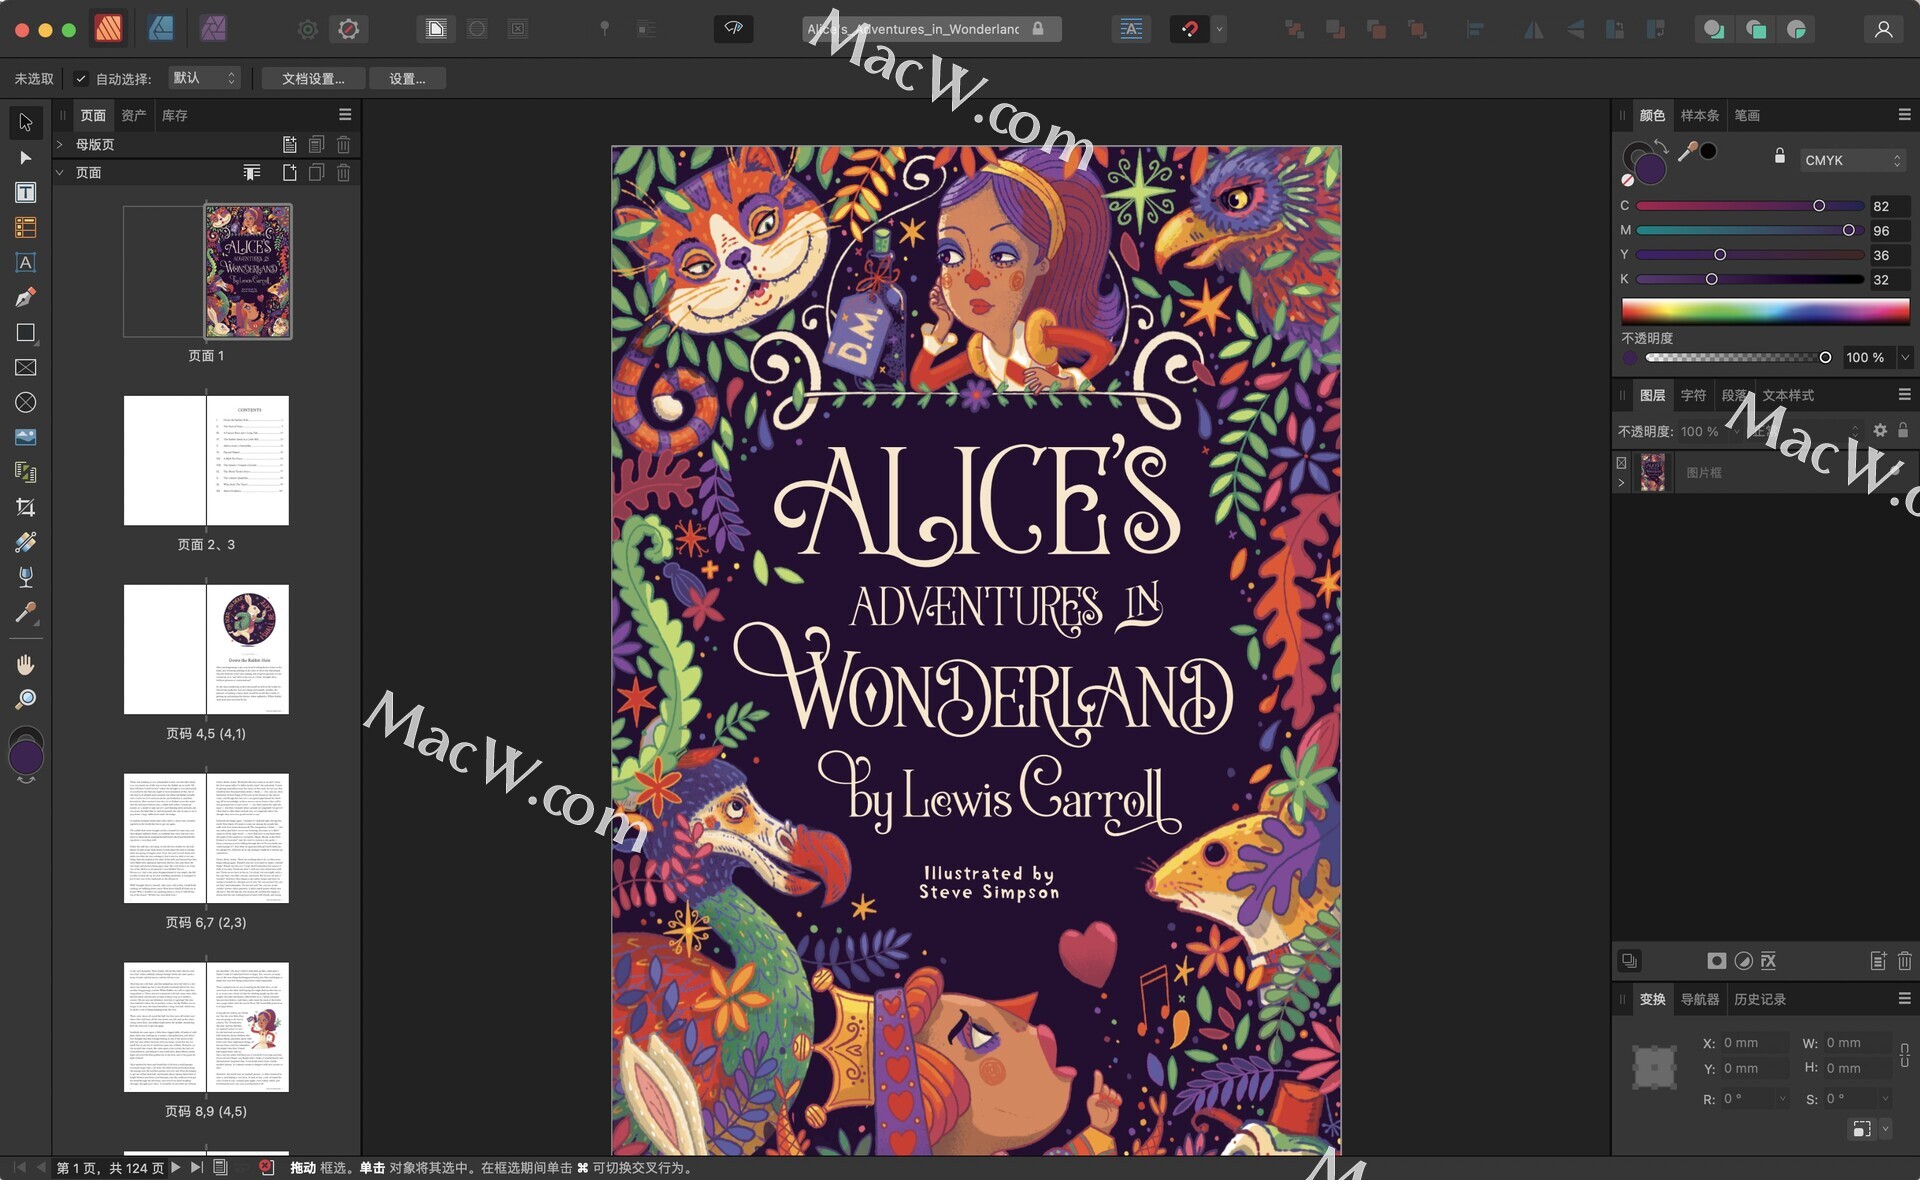Delete selected page trash icon

click(x=343, y=173)
